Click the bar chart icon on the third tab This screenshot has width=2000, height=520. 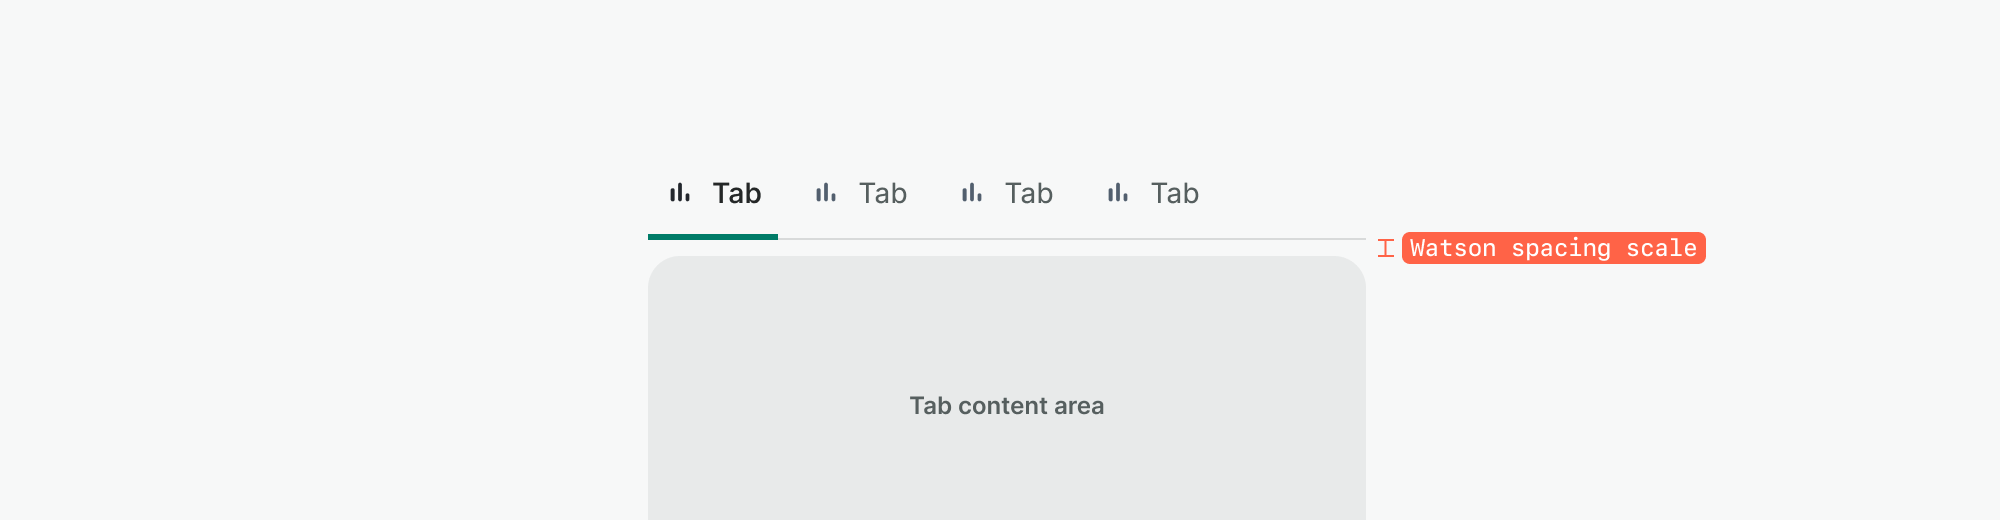click(972, 193)
